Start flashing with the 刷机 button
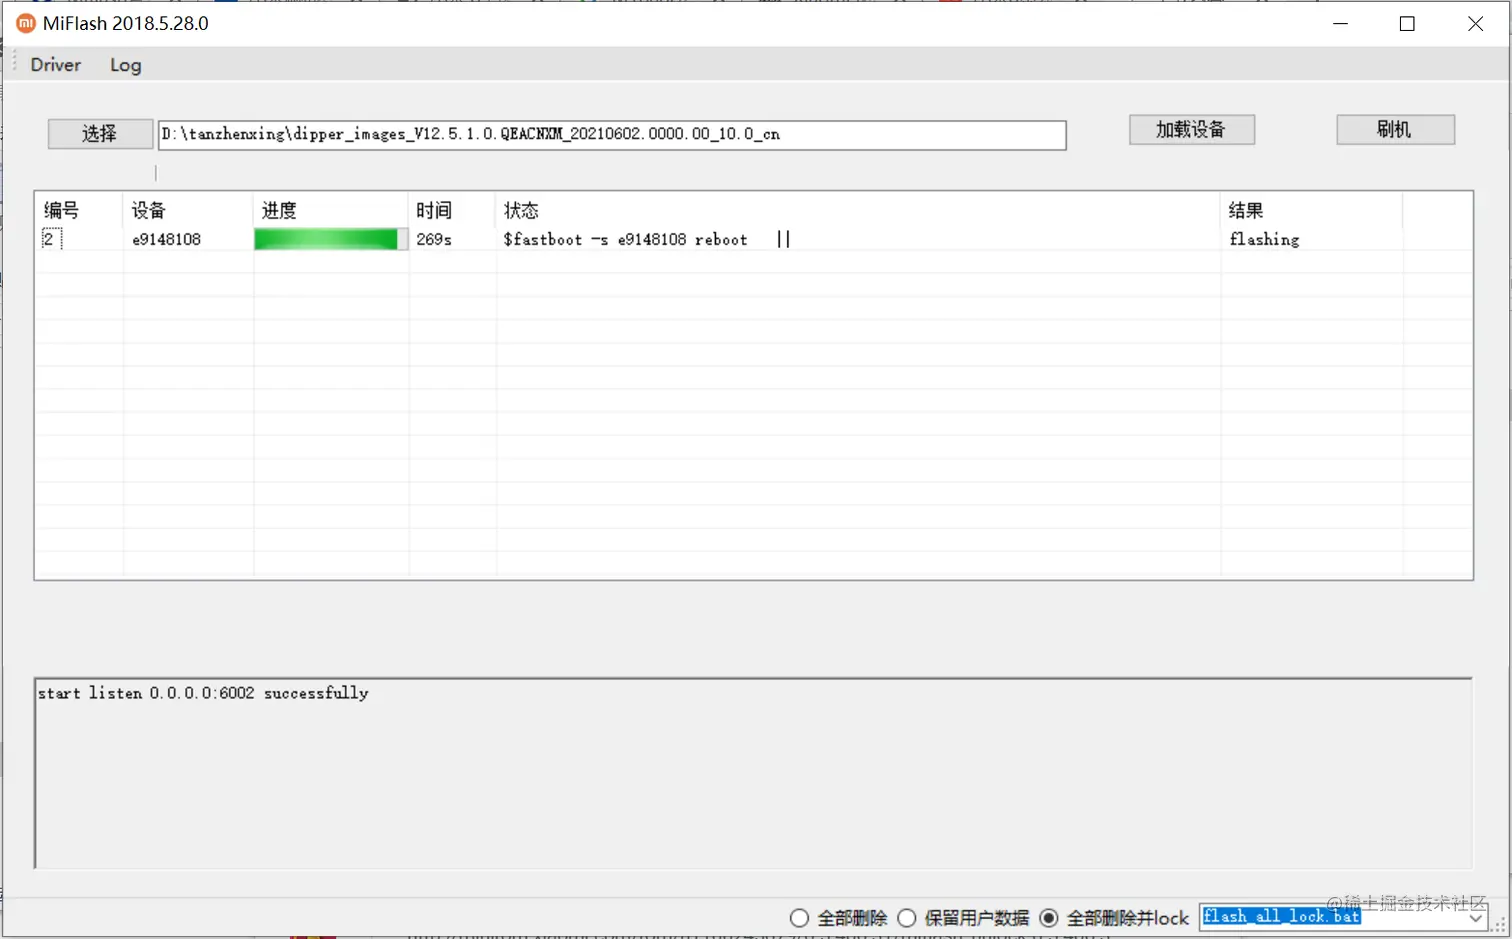Image resolution: width=1512 pixels, height=939 pixels. 1395,129
